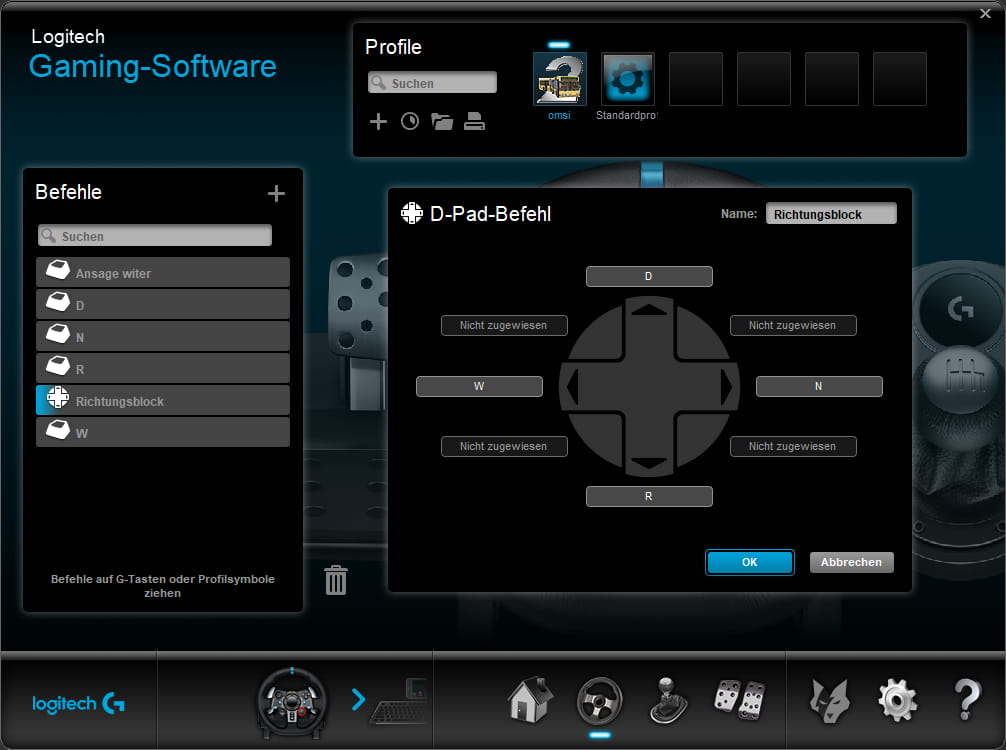This screenshot has height=750, width=1006.
Task: Open the pedals settings icon
Action: pos(739,700)
